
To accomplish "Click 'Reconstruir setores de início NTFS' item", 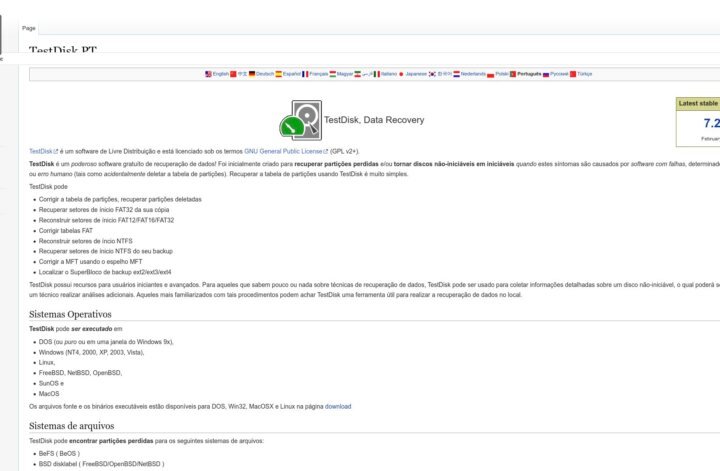I will point(85,241).
